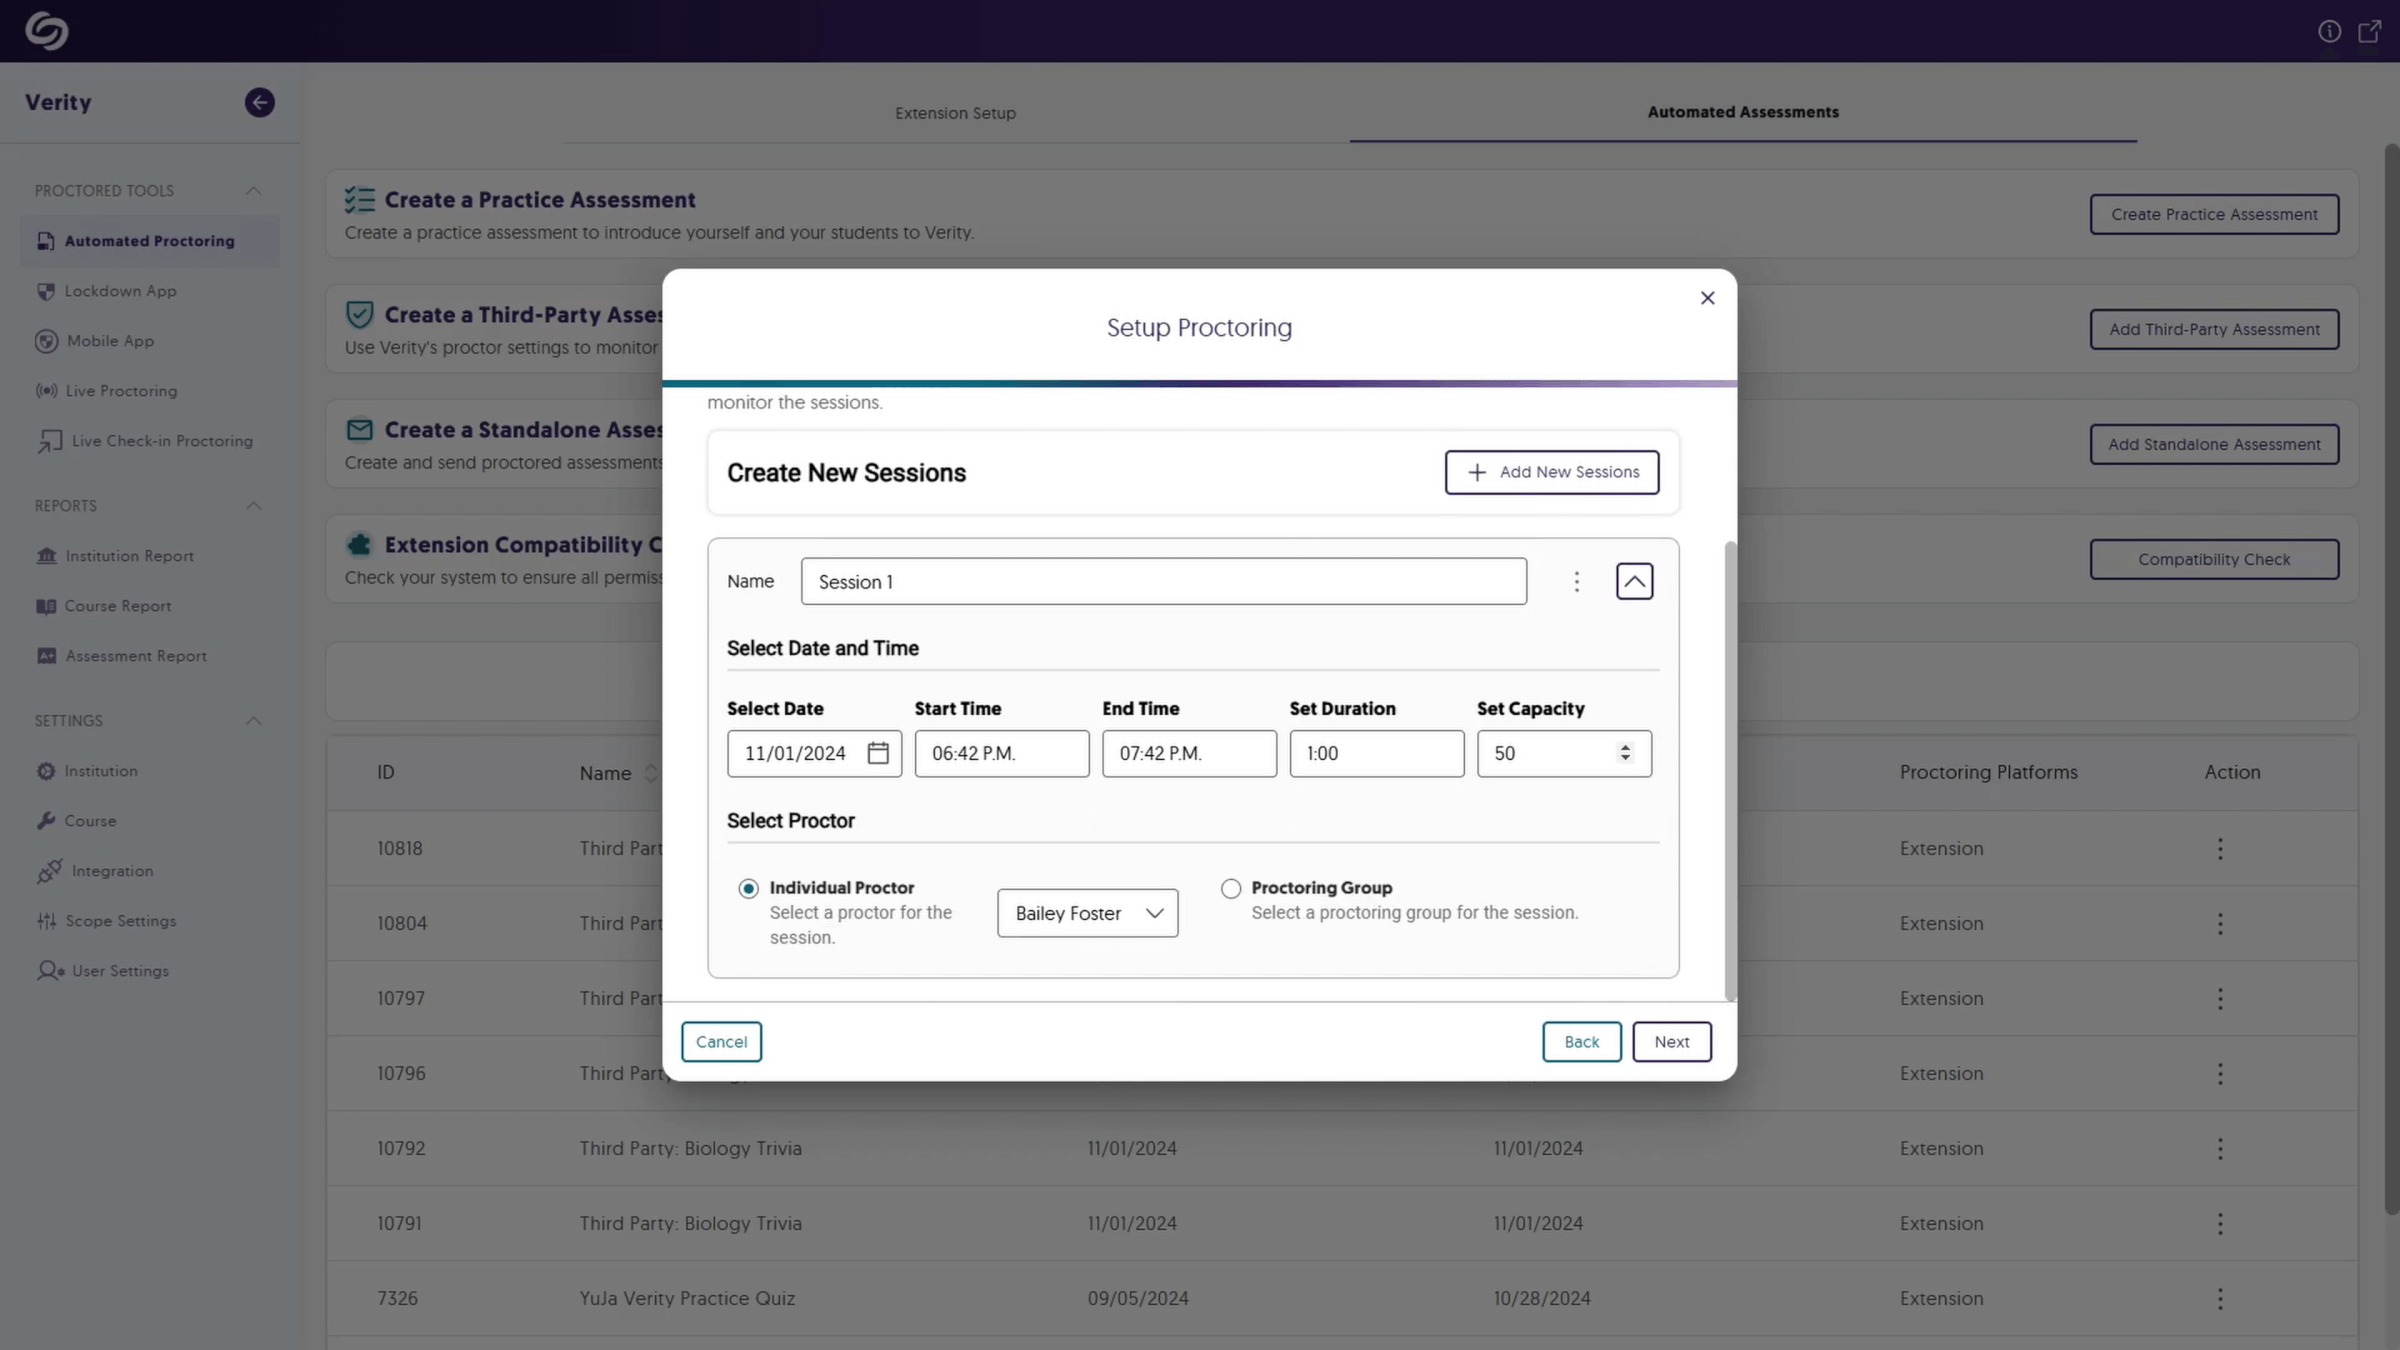Switch to the Automated Assessments tab
The image size is (2400, 1350).
(1743, 112)
